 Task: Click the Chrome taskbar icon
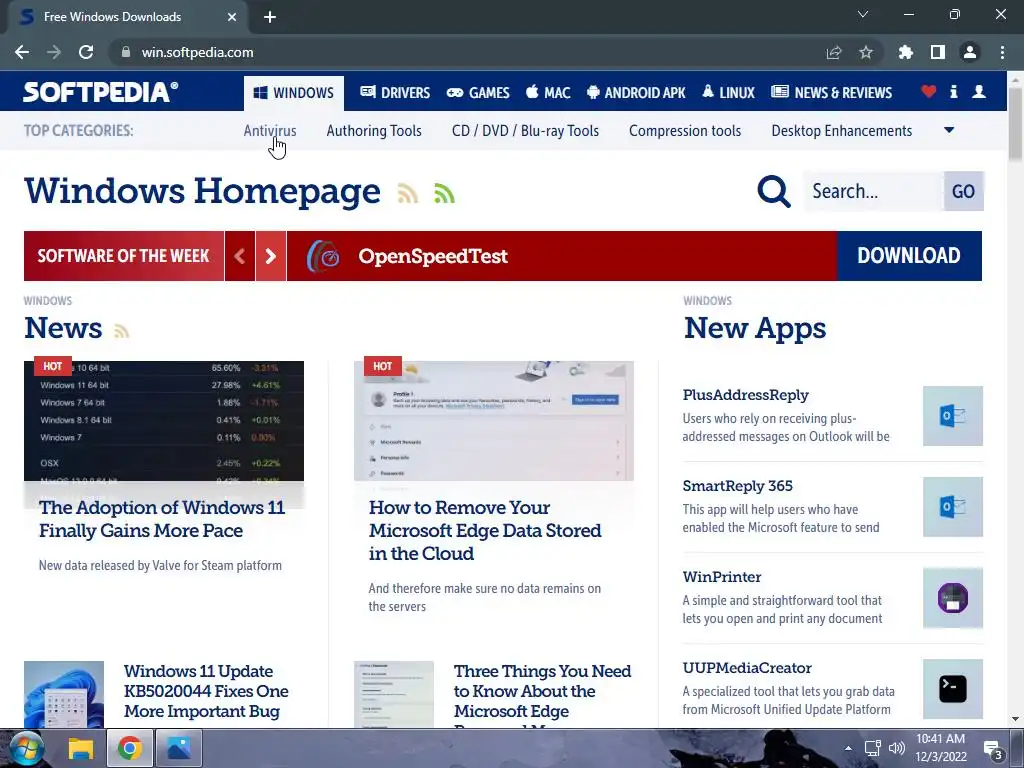tap(130, 748)
